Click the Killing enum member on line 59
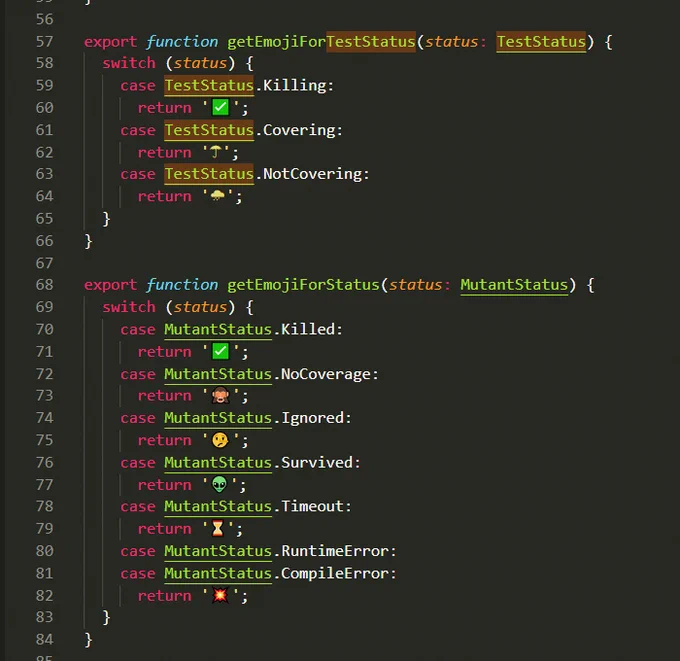 pyautogui.click(x=294, y=85)
